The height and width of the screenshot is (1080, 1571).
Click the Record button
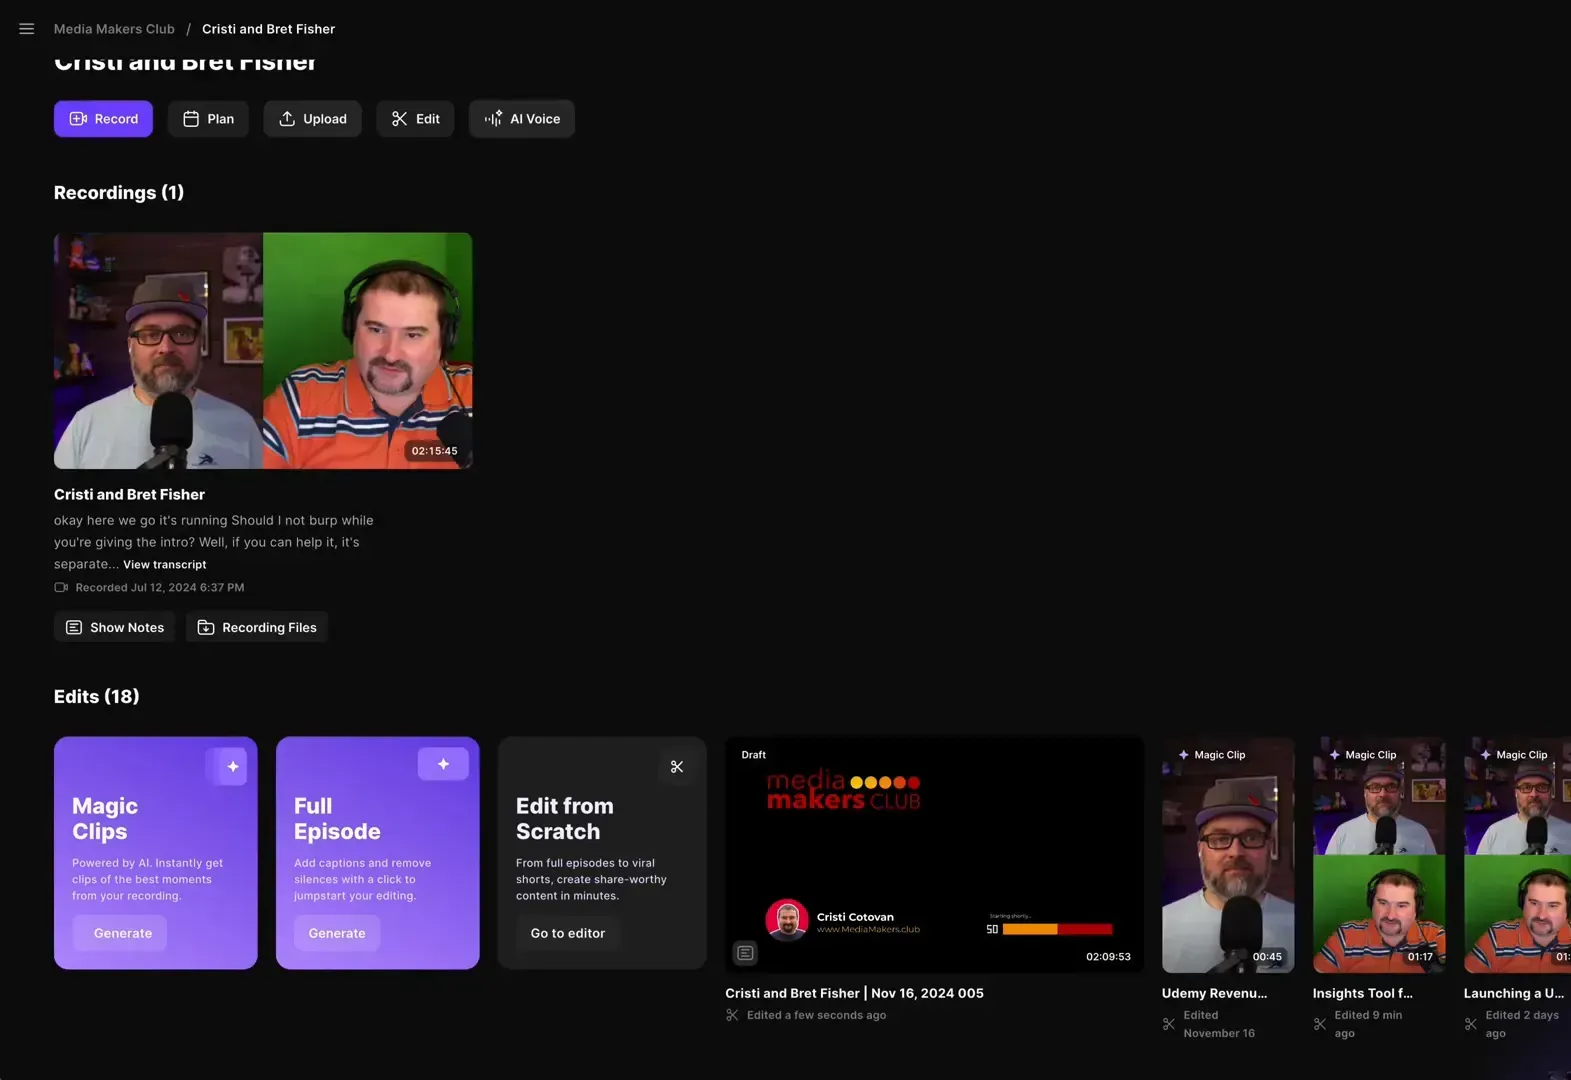(x=103, y=119)
